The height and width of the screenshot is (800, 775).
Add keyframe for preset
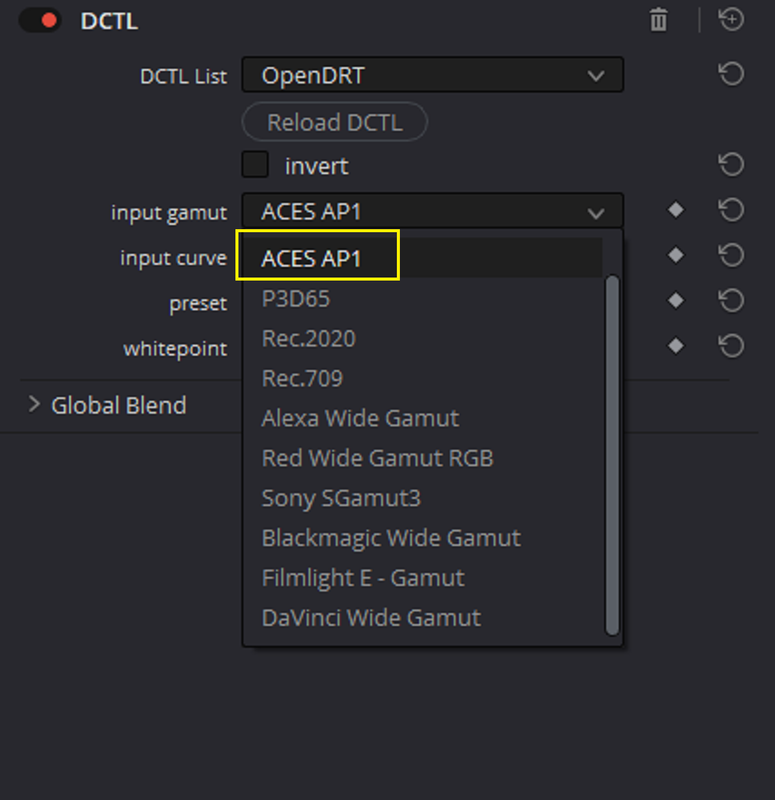coord(676,301)
